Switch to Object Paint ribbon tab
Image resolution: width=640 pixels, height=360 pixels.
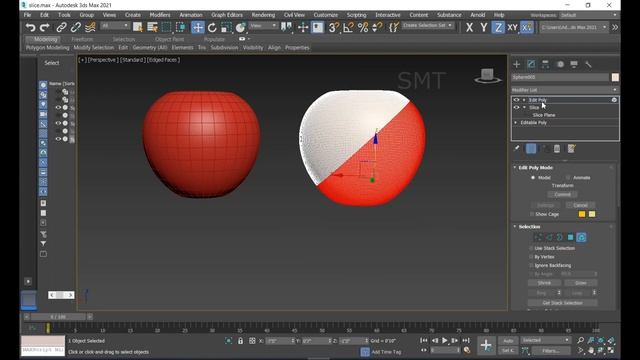pos(169,39)
